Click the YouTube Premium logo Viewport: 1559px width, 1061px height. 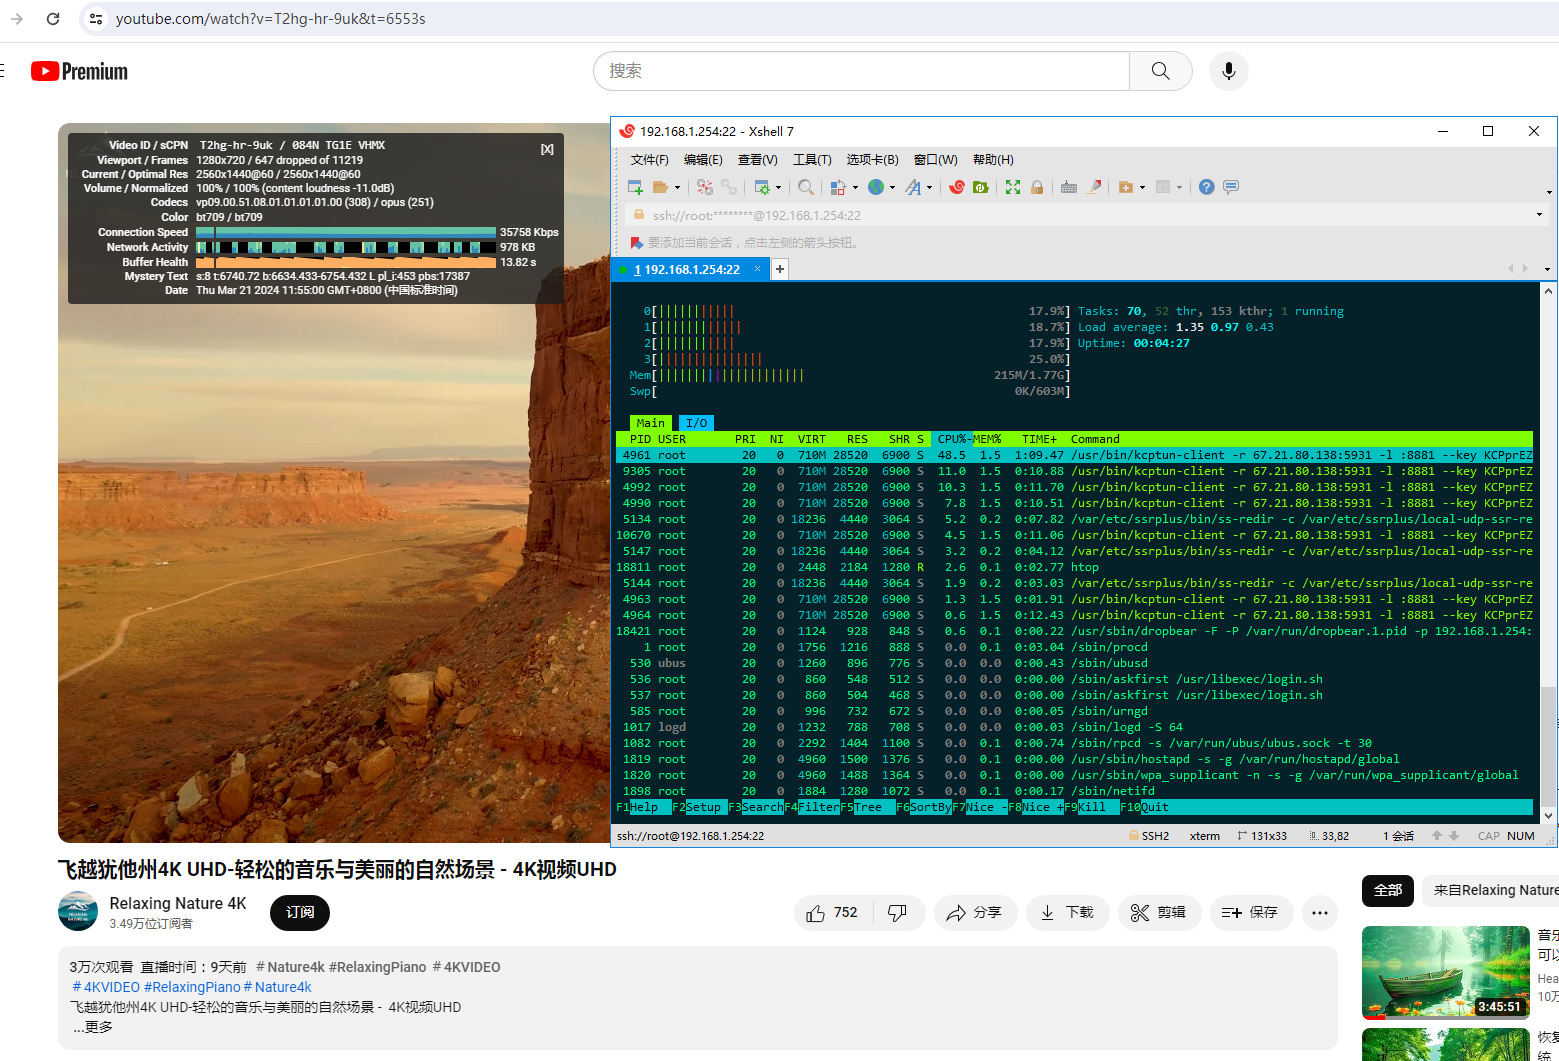[x=79, y=71]
